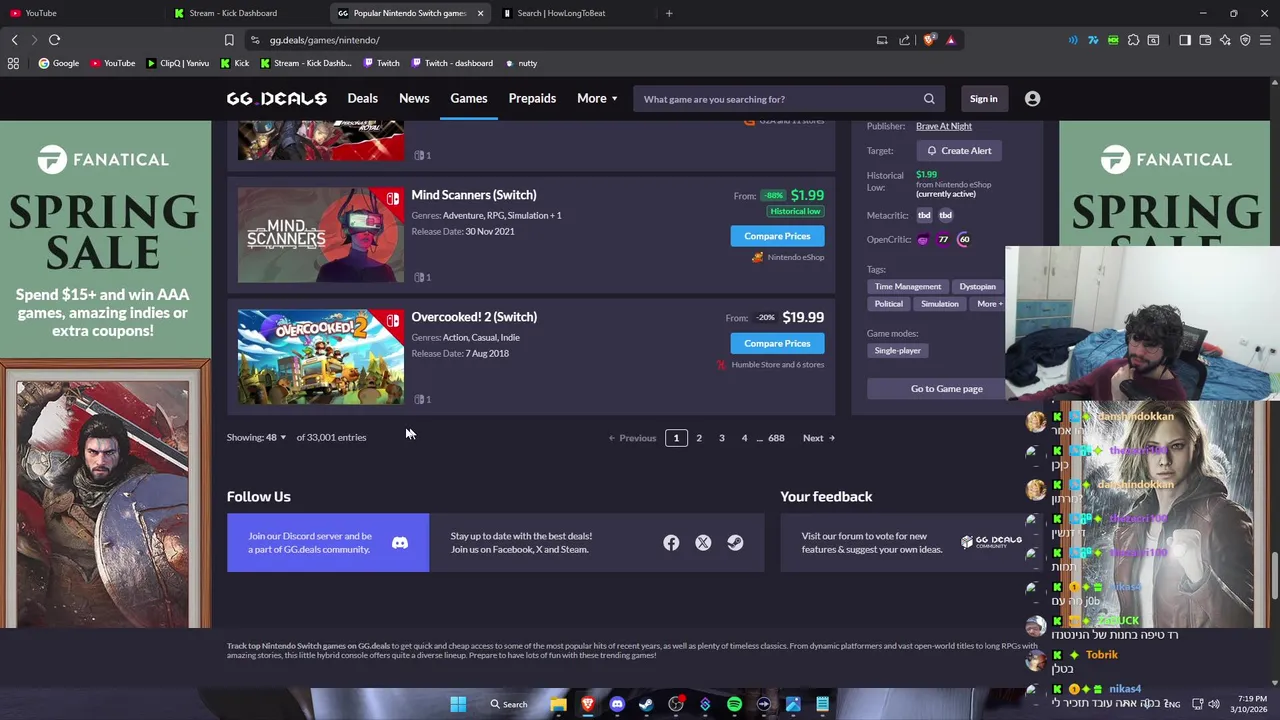The image size is (1280, 720).
Task: Open the browser extensions puzzle icon
Action: click(1133, 40)
